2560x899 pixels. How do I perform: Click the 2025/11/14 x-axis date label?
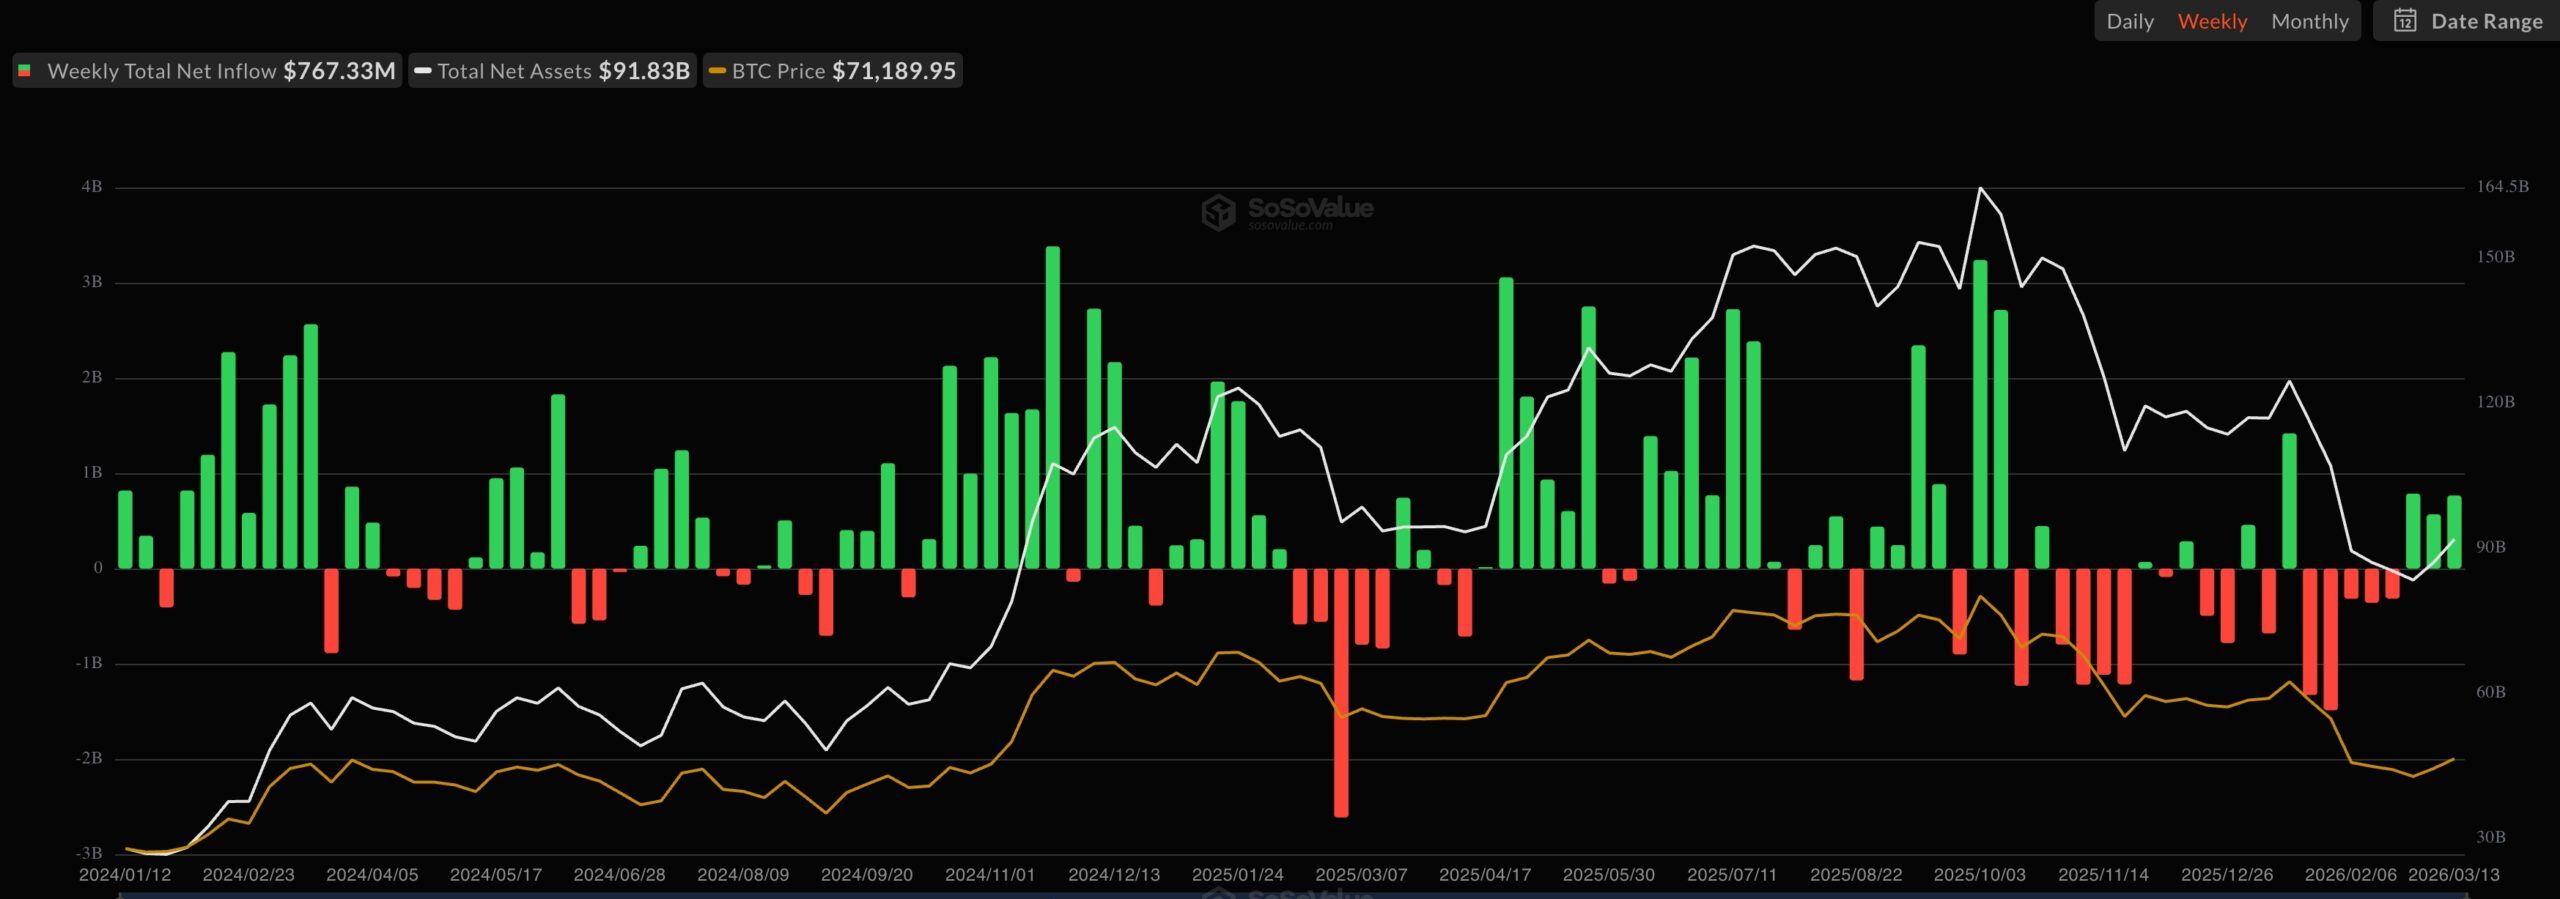[x=2103, y=875]
